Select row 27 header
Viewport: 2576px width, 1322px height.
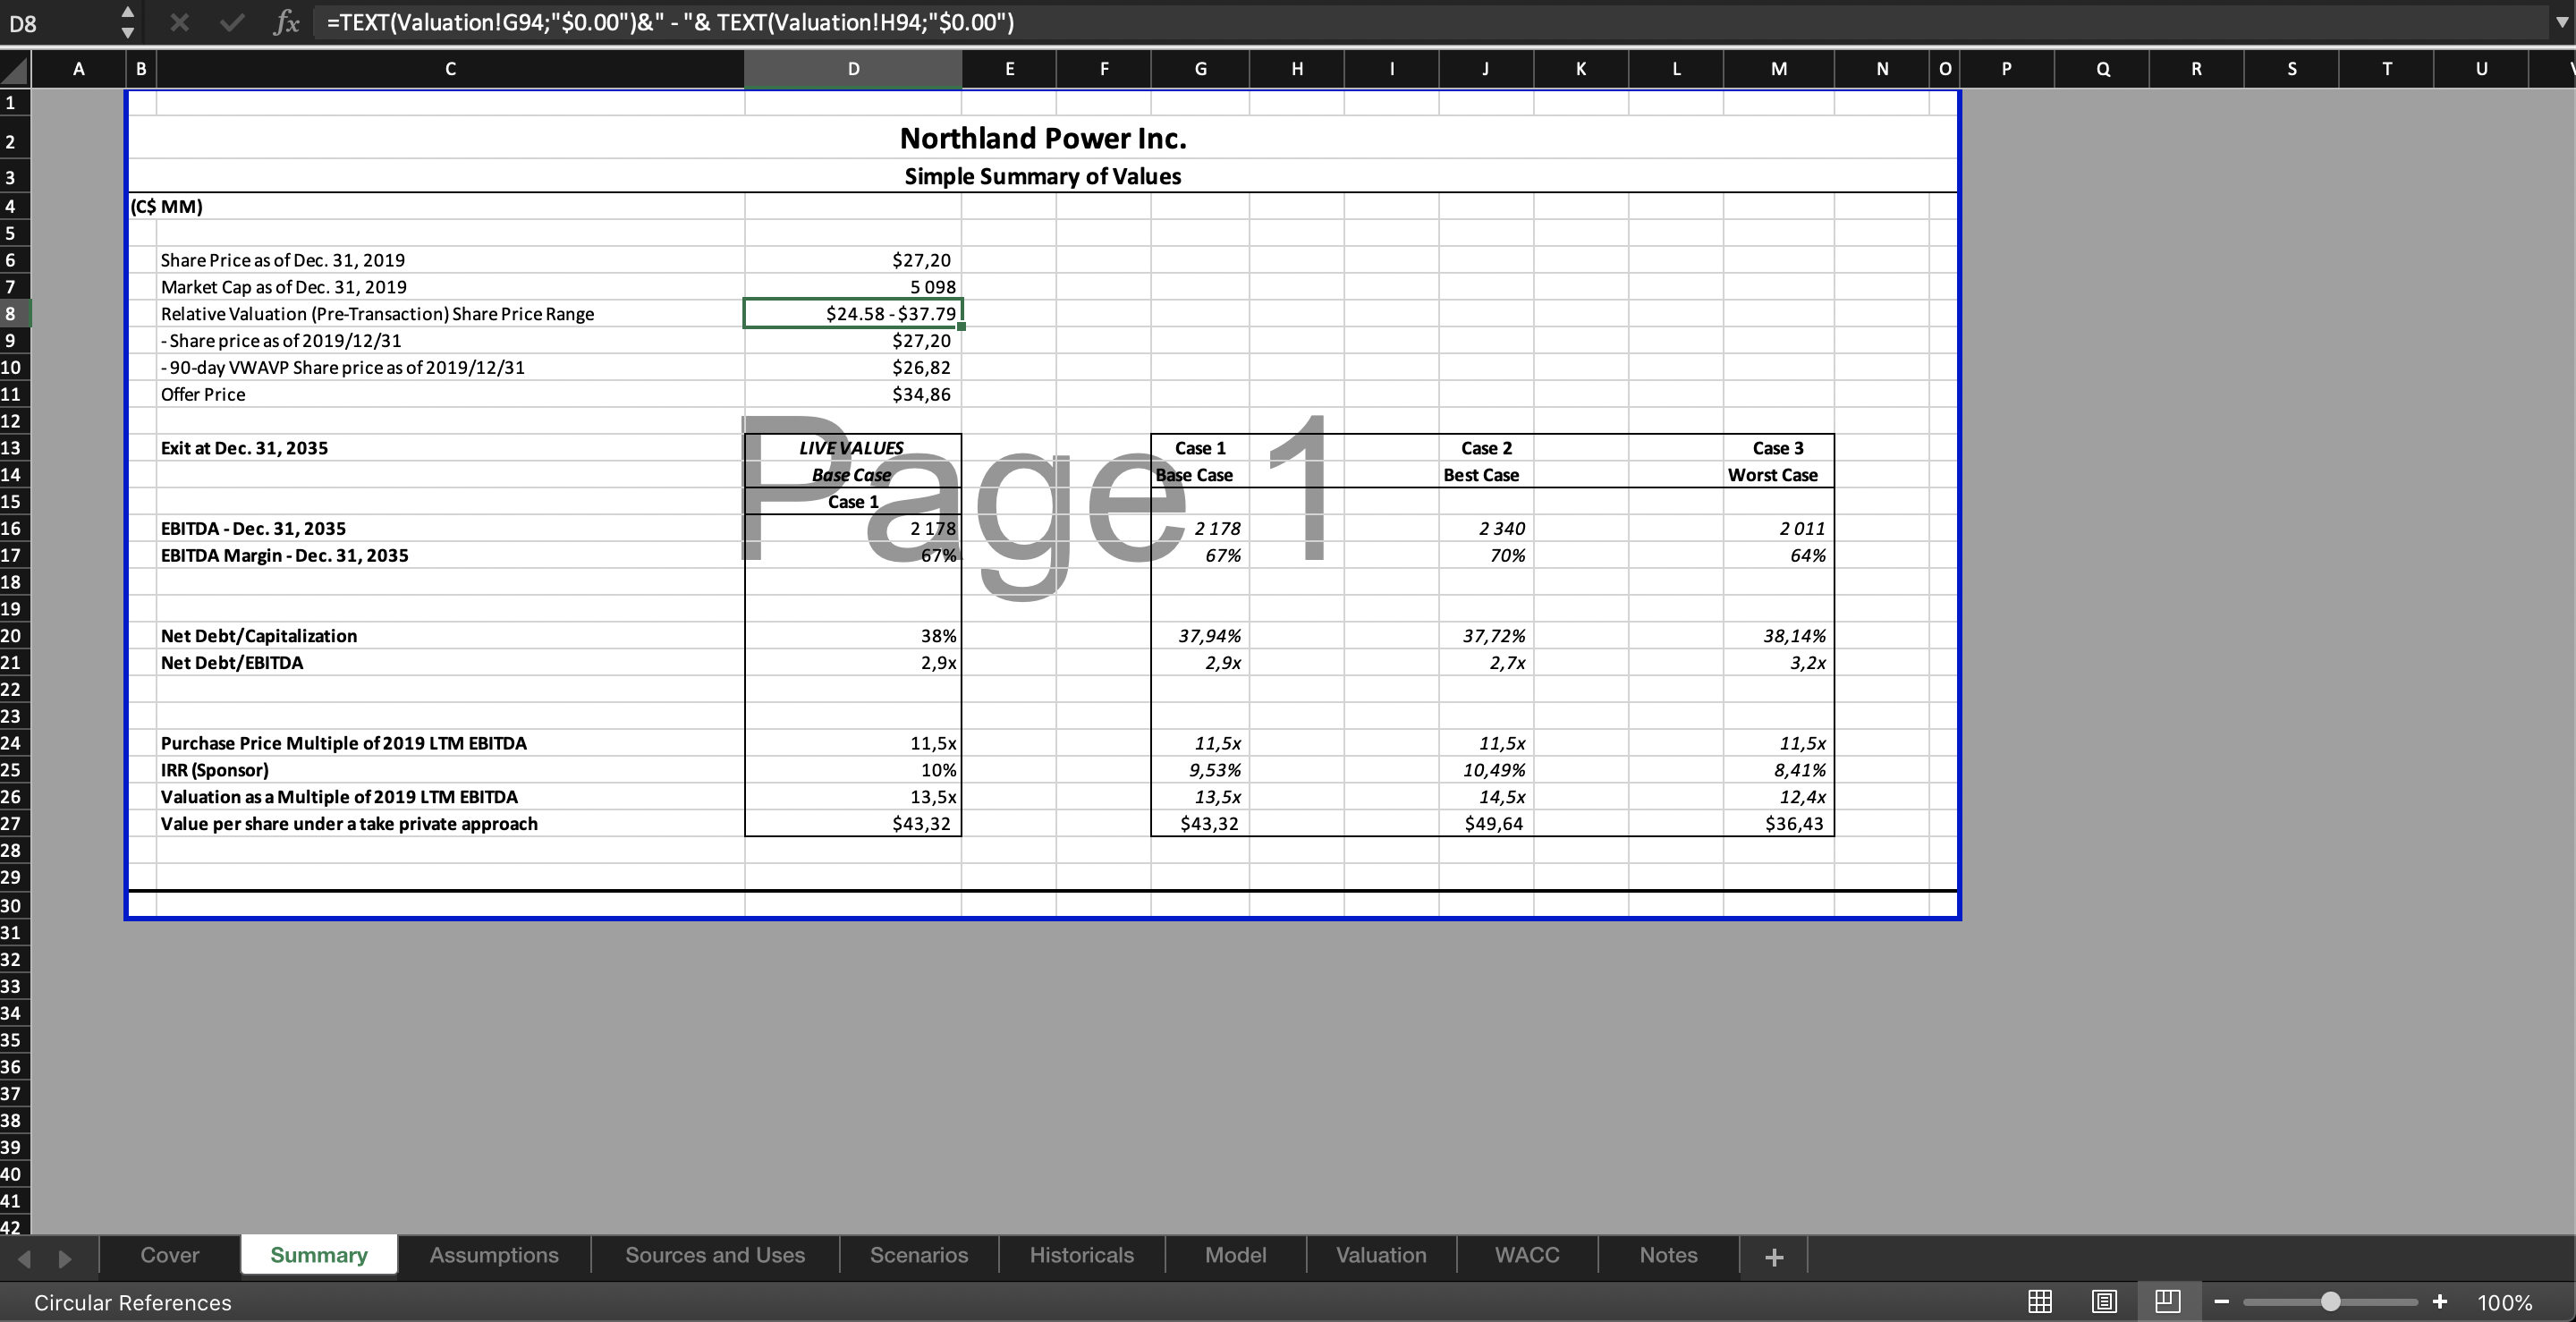pyautogui.click(x=14, y=823)
